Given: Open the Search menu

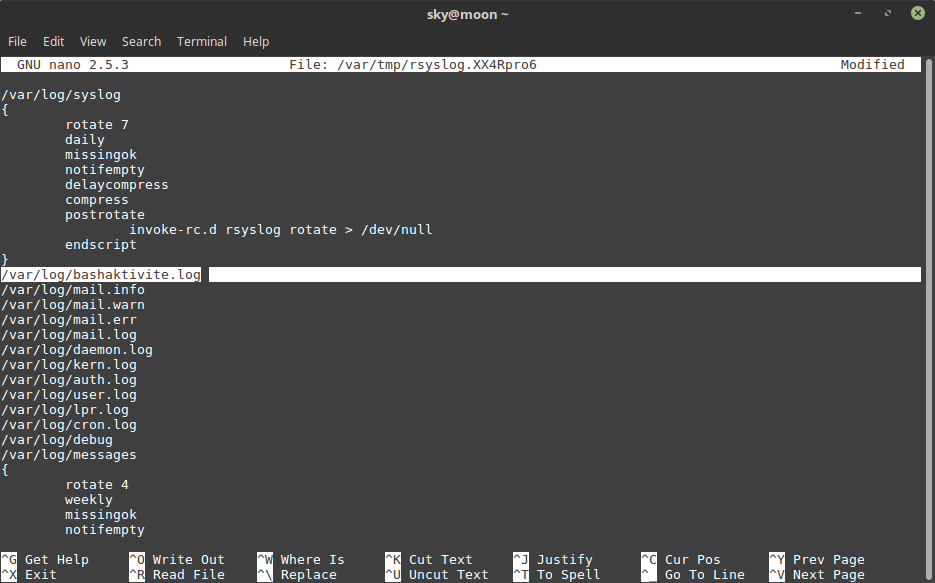Looking at the screenshot, I should (x=141, y=41).
